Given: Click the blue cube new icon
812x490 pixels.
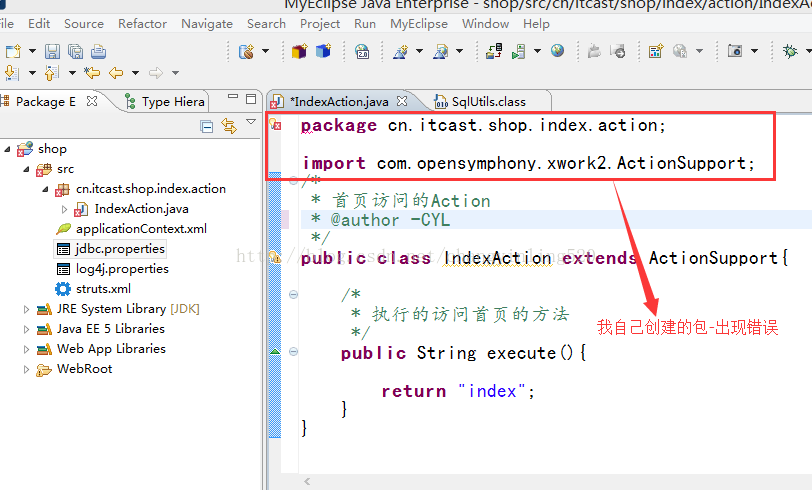Looking at the screenshot, I should pyautogui.click(x=324, y=51).
